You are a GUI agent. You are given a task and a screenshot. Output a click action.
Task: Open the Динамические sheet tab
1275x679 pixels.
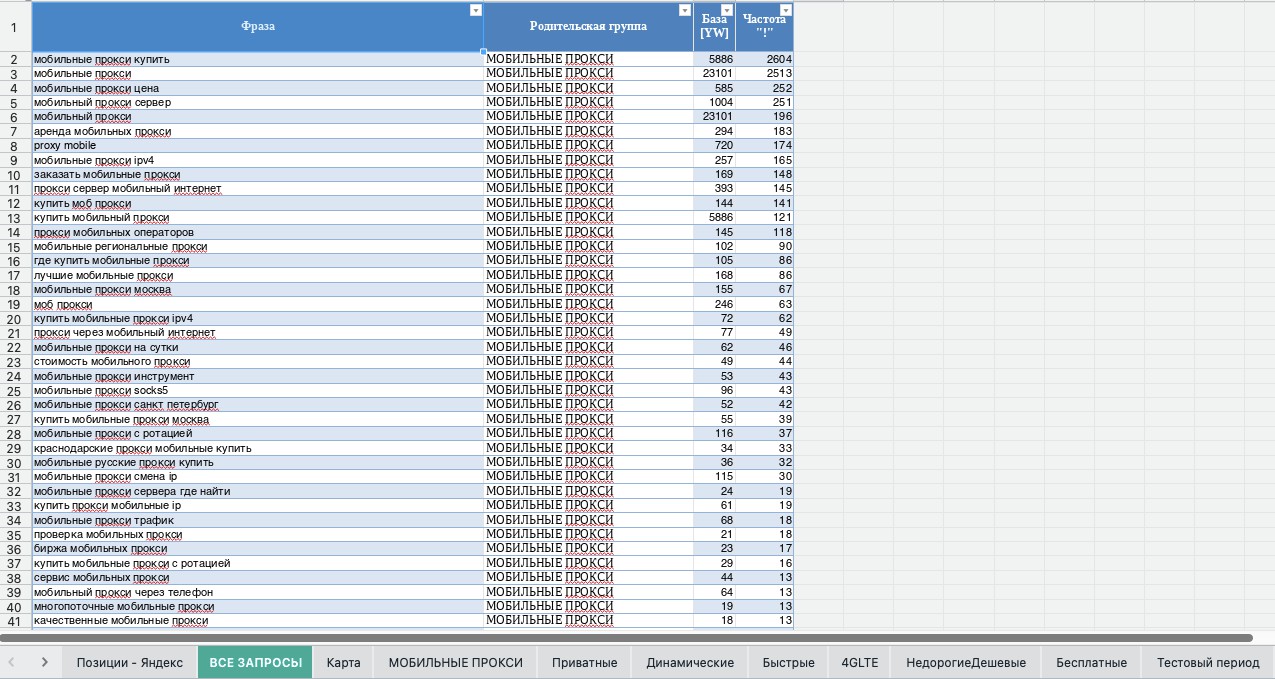(690, 662)
